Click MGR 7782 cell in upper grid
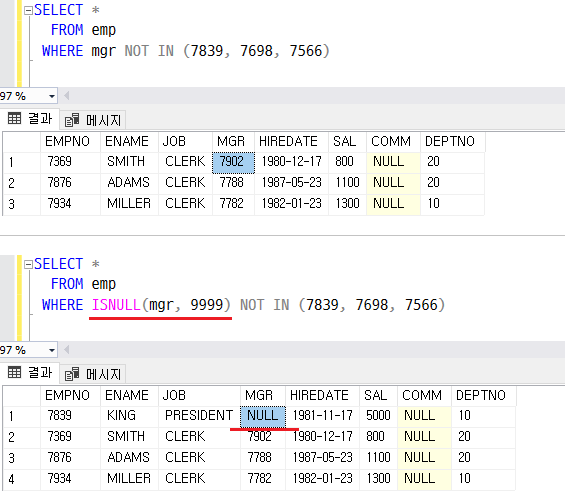The image size is (565, 493). (233, 204)
